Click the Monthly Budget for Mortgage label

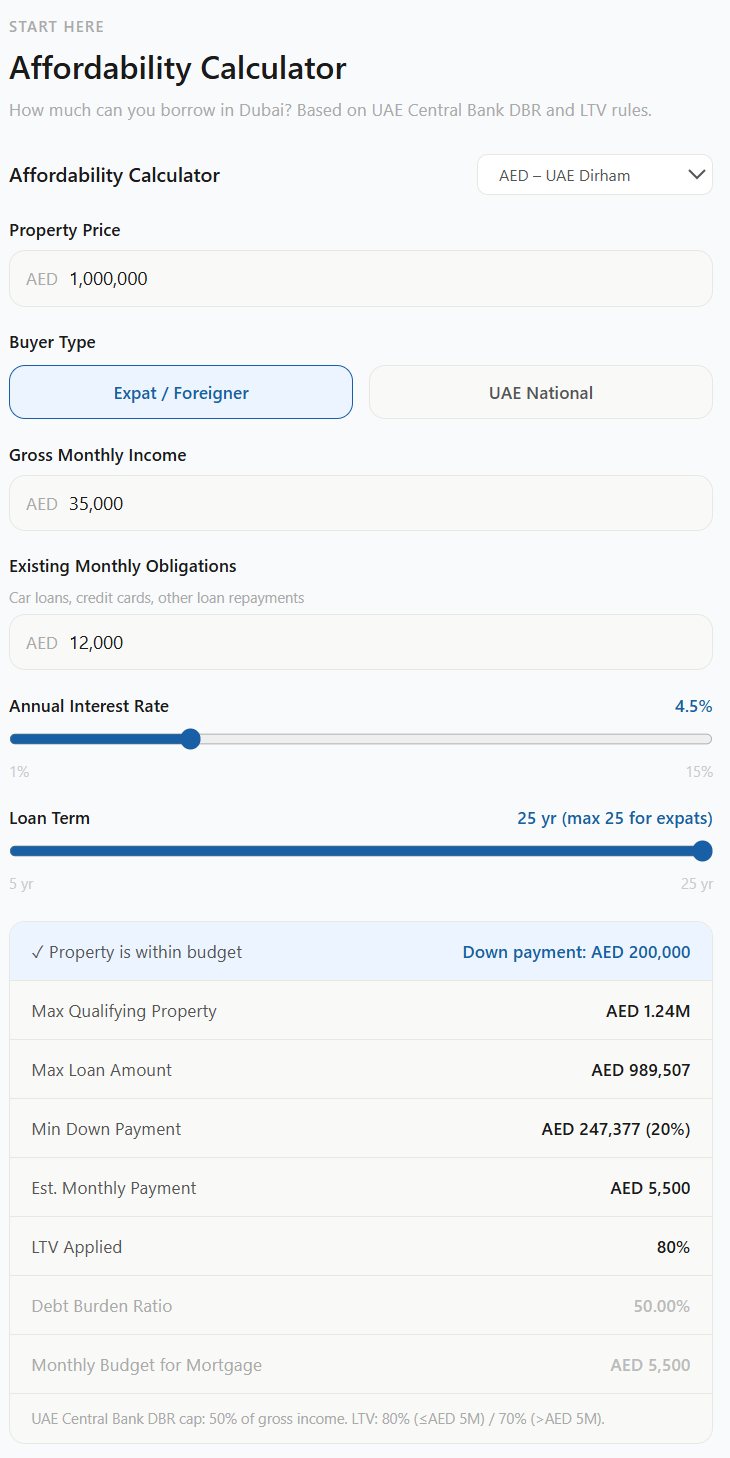pyautogui.click(x=146, y=1365)
